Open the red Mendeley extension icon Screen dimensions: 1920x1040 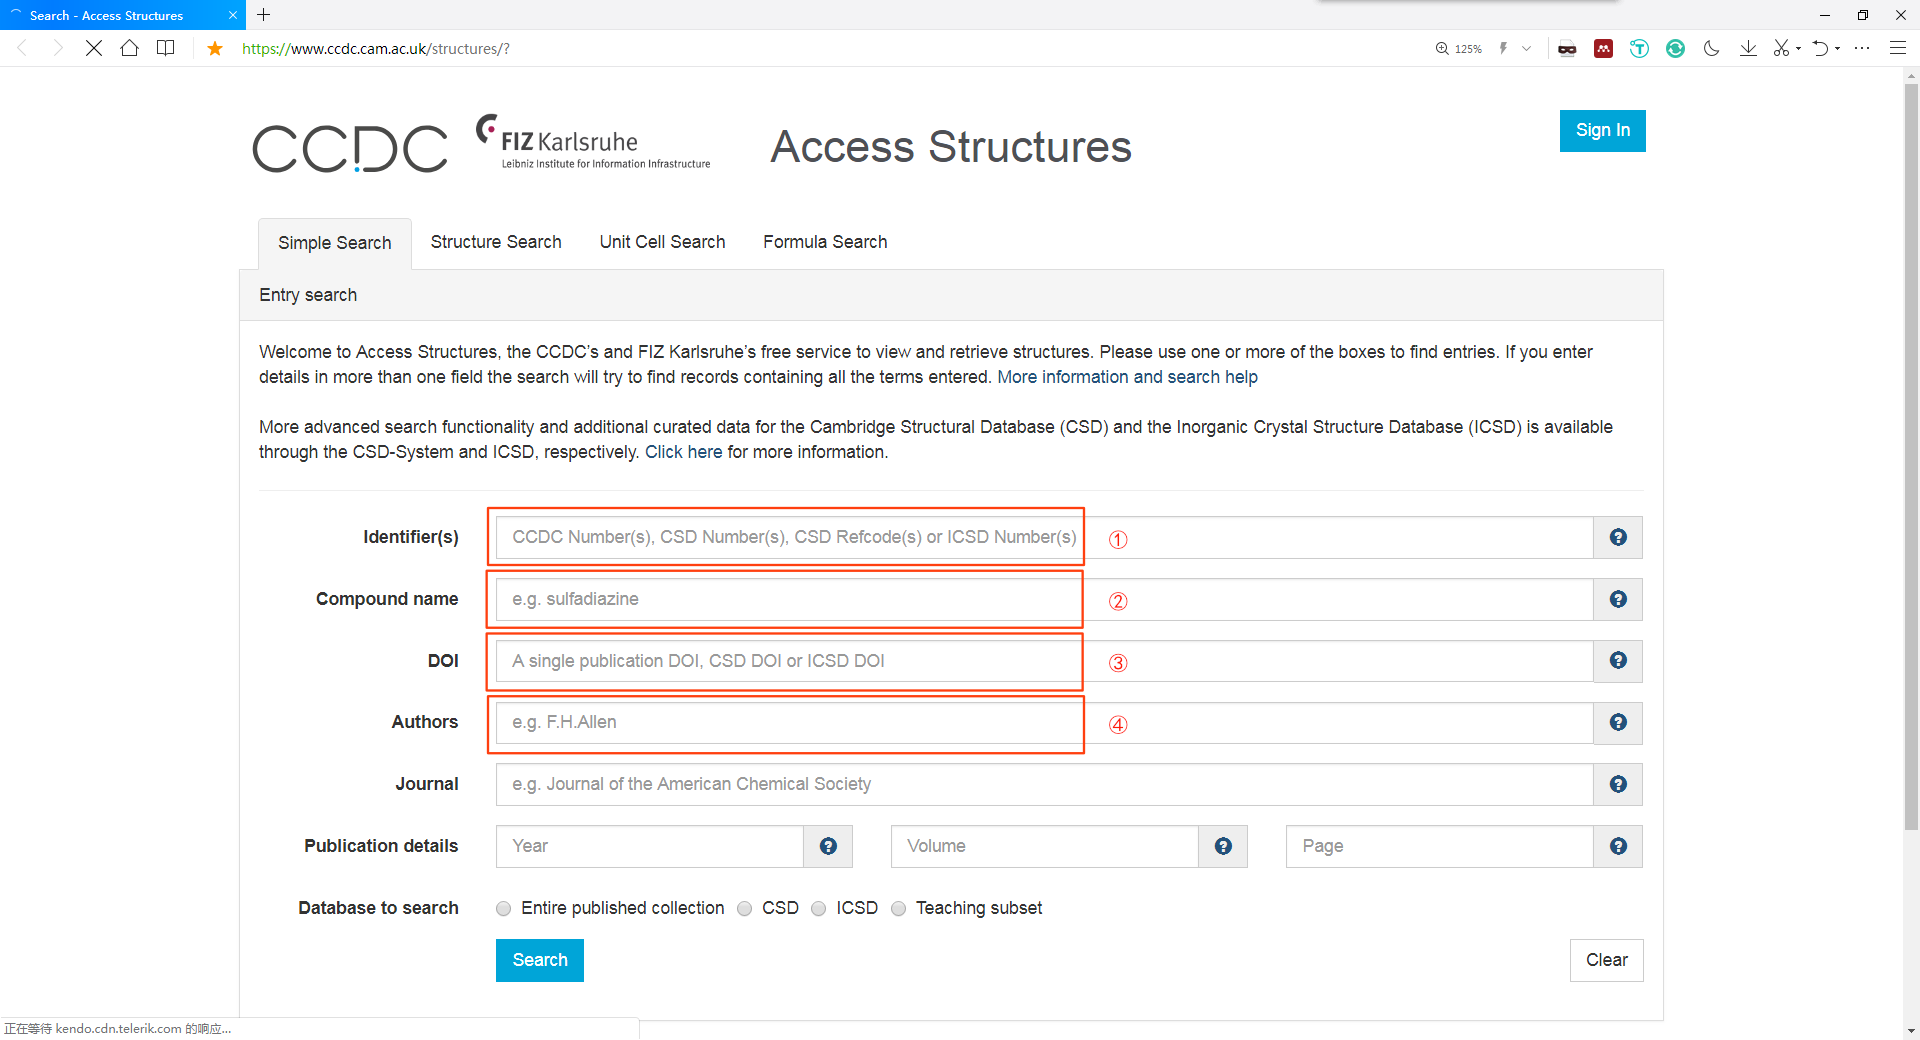[1603, 48]
